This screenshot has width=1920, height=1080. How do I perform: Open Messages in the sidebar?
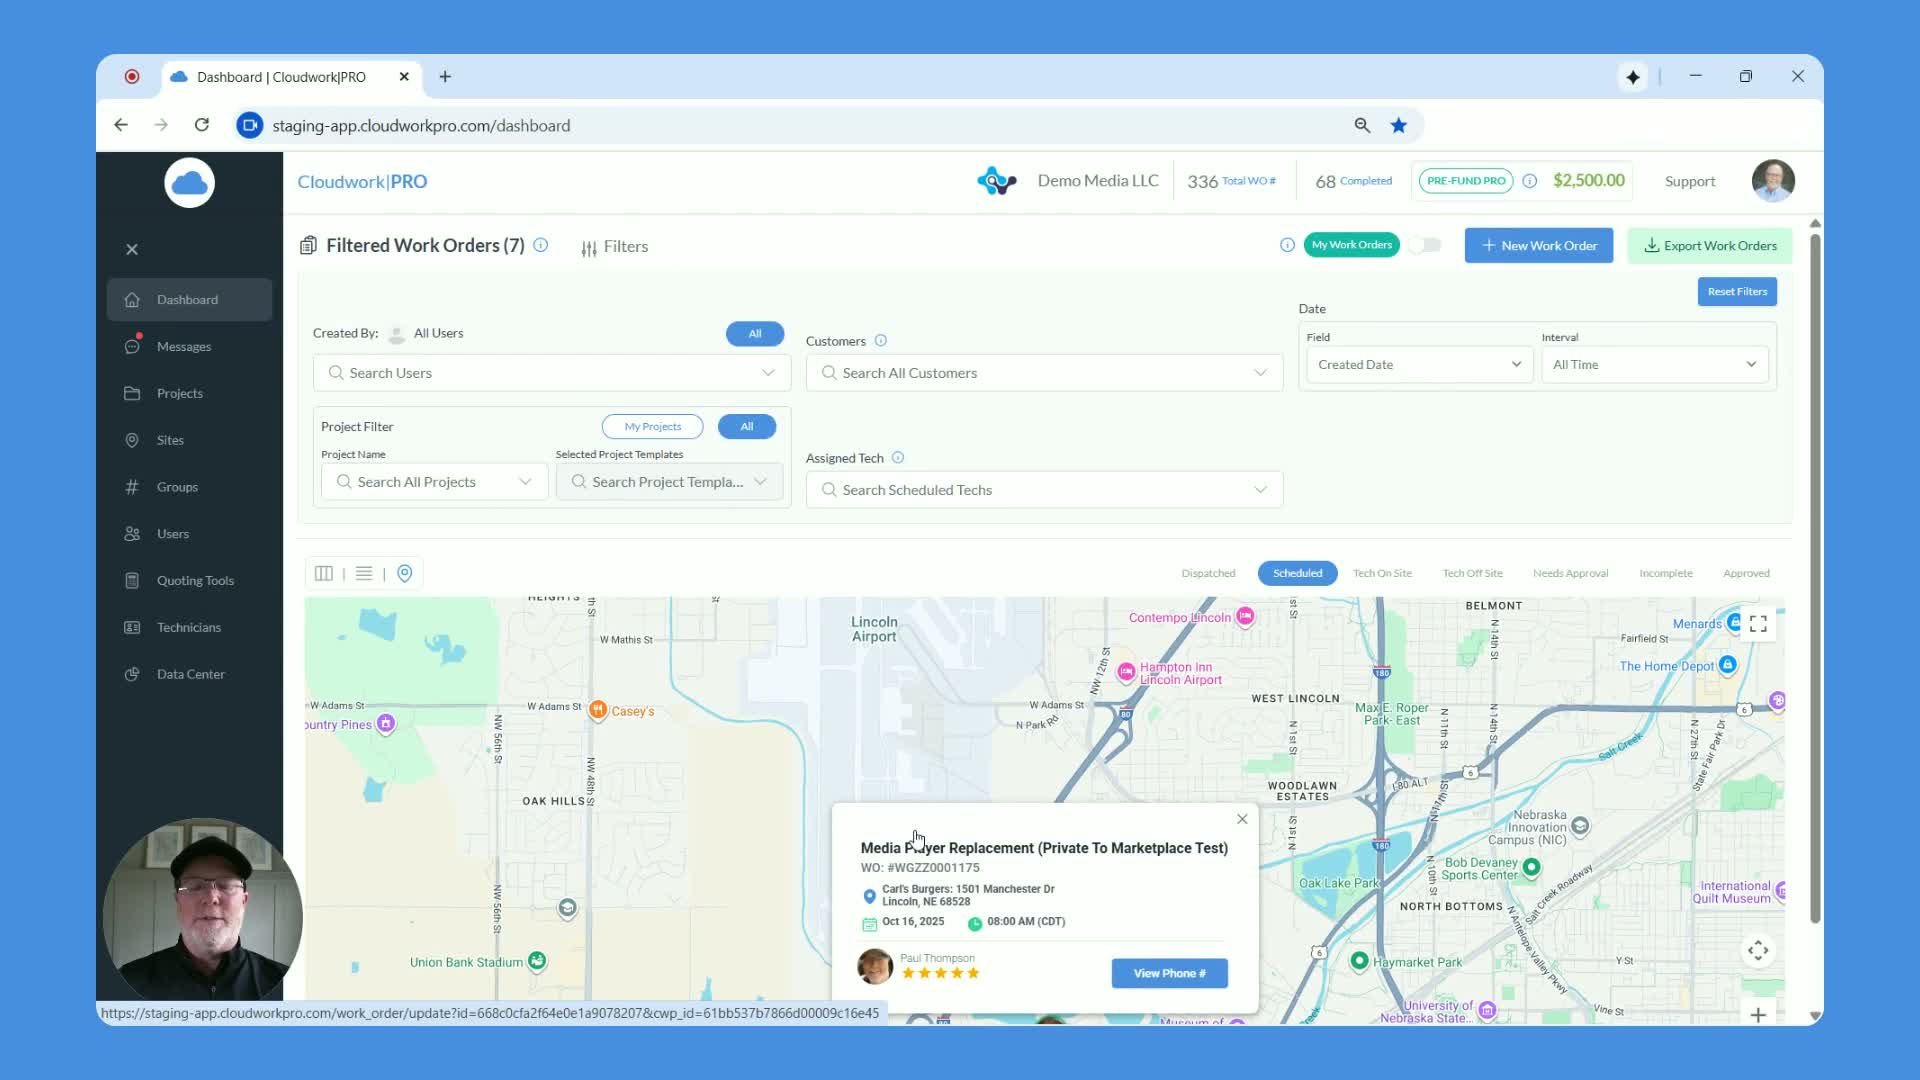(x=189, y=347)
